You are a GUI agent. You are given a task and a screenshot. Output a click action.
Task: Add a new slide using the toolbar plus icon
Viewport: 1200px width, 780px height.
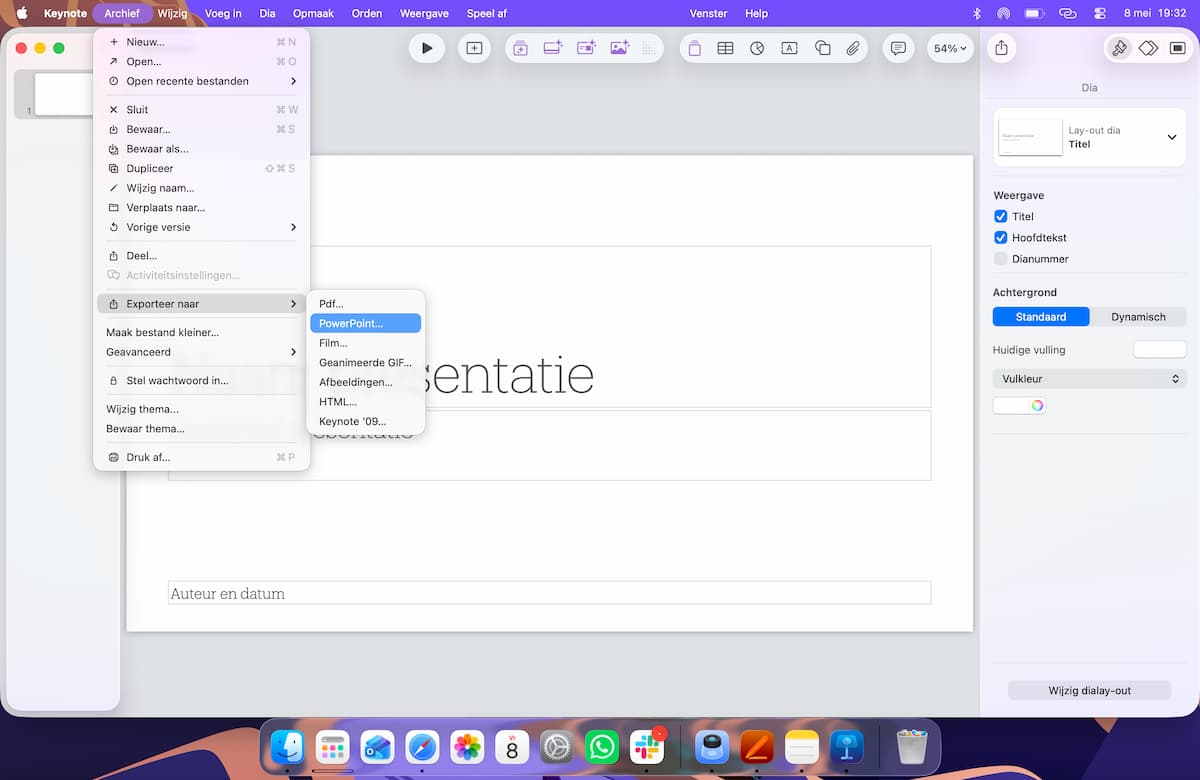tap(474, 48)
